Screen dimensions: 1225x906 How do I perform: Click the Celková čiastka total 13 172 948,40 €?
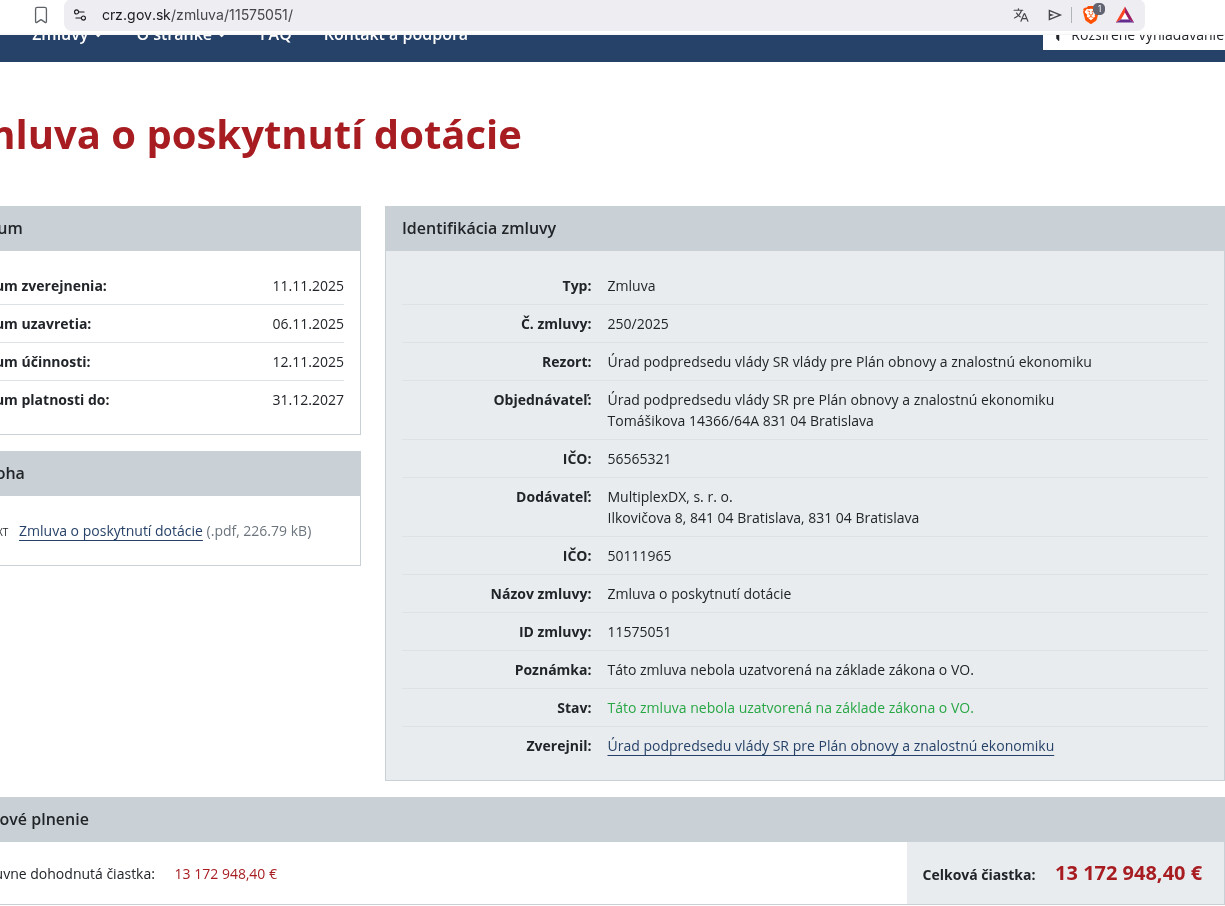click(x=1128, y=873)
